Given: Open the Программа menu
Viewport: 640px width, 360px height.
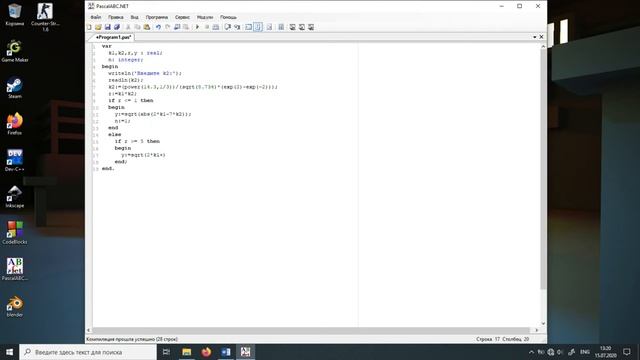Looking at the screenshot, I should pos(157,17).
